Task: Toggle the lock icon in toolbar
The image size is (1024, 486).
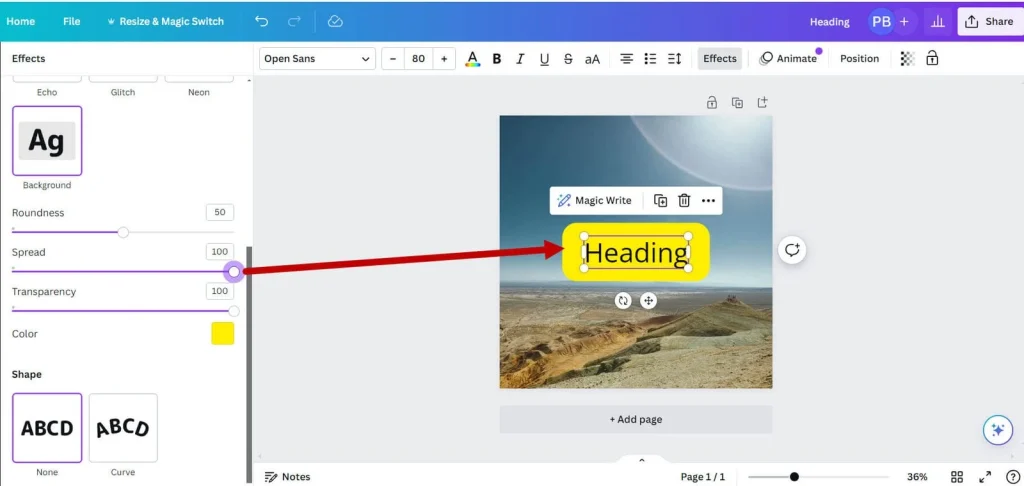Action: click(932, 59)
